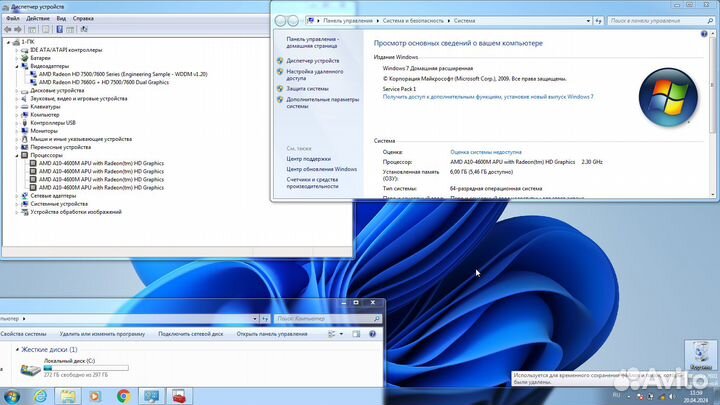Screen dimensions: 720x405
Task: Click Удалить или изменить программу button
Action: [x=101, y=333]
